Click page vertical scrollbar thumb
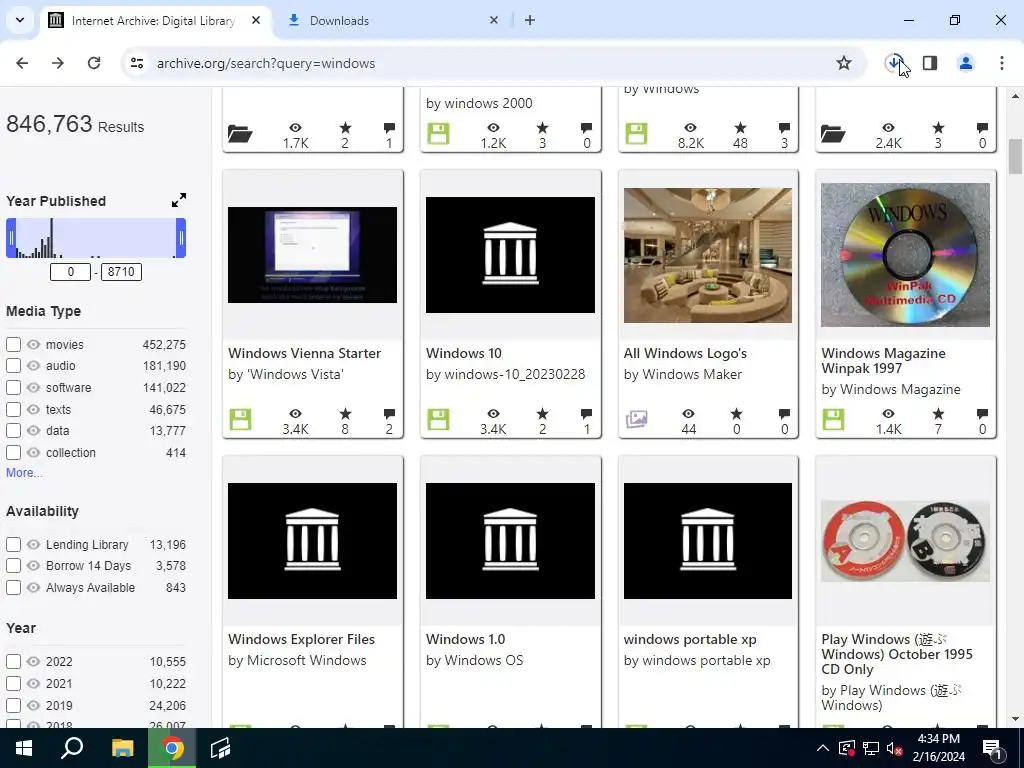This screenshot has height=768, width=1024. tap(1015, 157)
